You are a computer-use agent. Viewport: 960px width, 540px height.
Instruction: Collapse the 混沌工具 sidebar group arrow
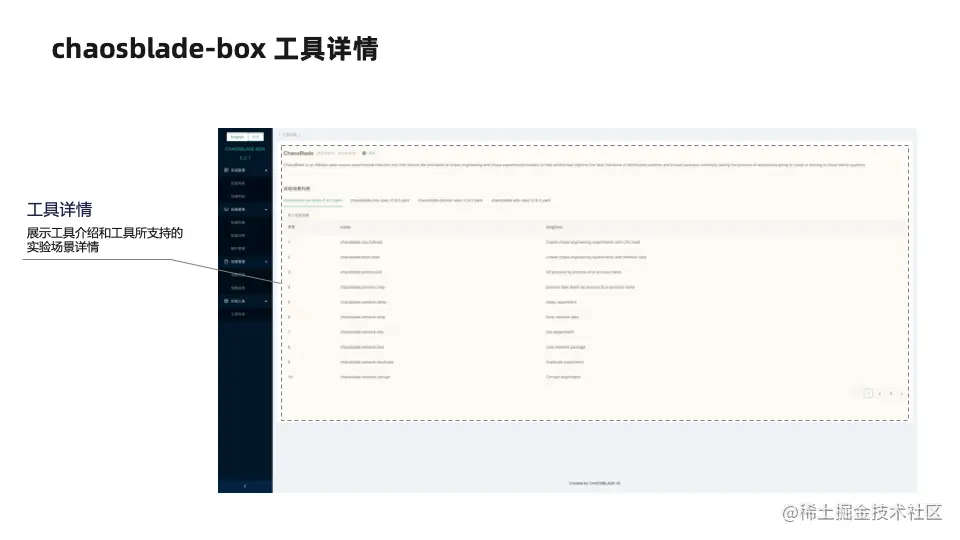pos(266,301)
